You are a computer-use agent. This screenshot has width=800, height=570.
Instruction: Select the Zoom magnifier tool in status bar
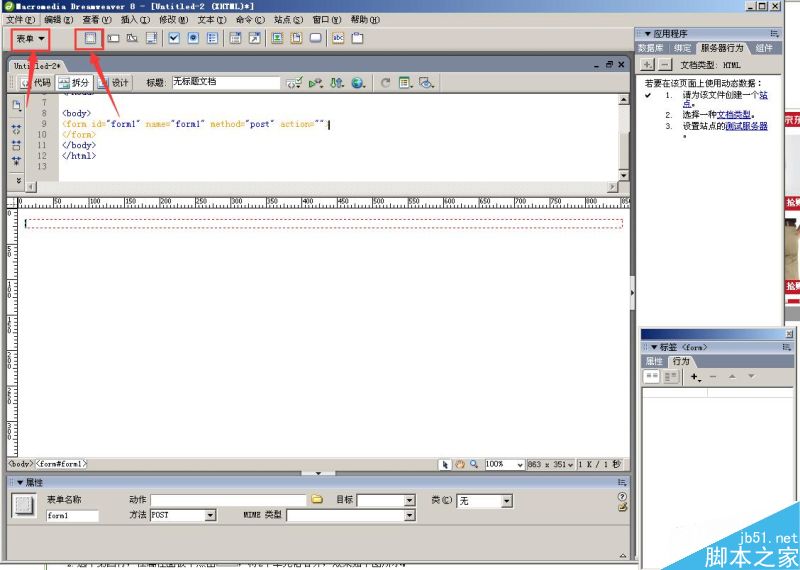(x=473, y=464)
